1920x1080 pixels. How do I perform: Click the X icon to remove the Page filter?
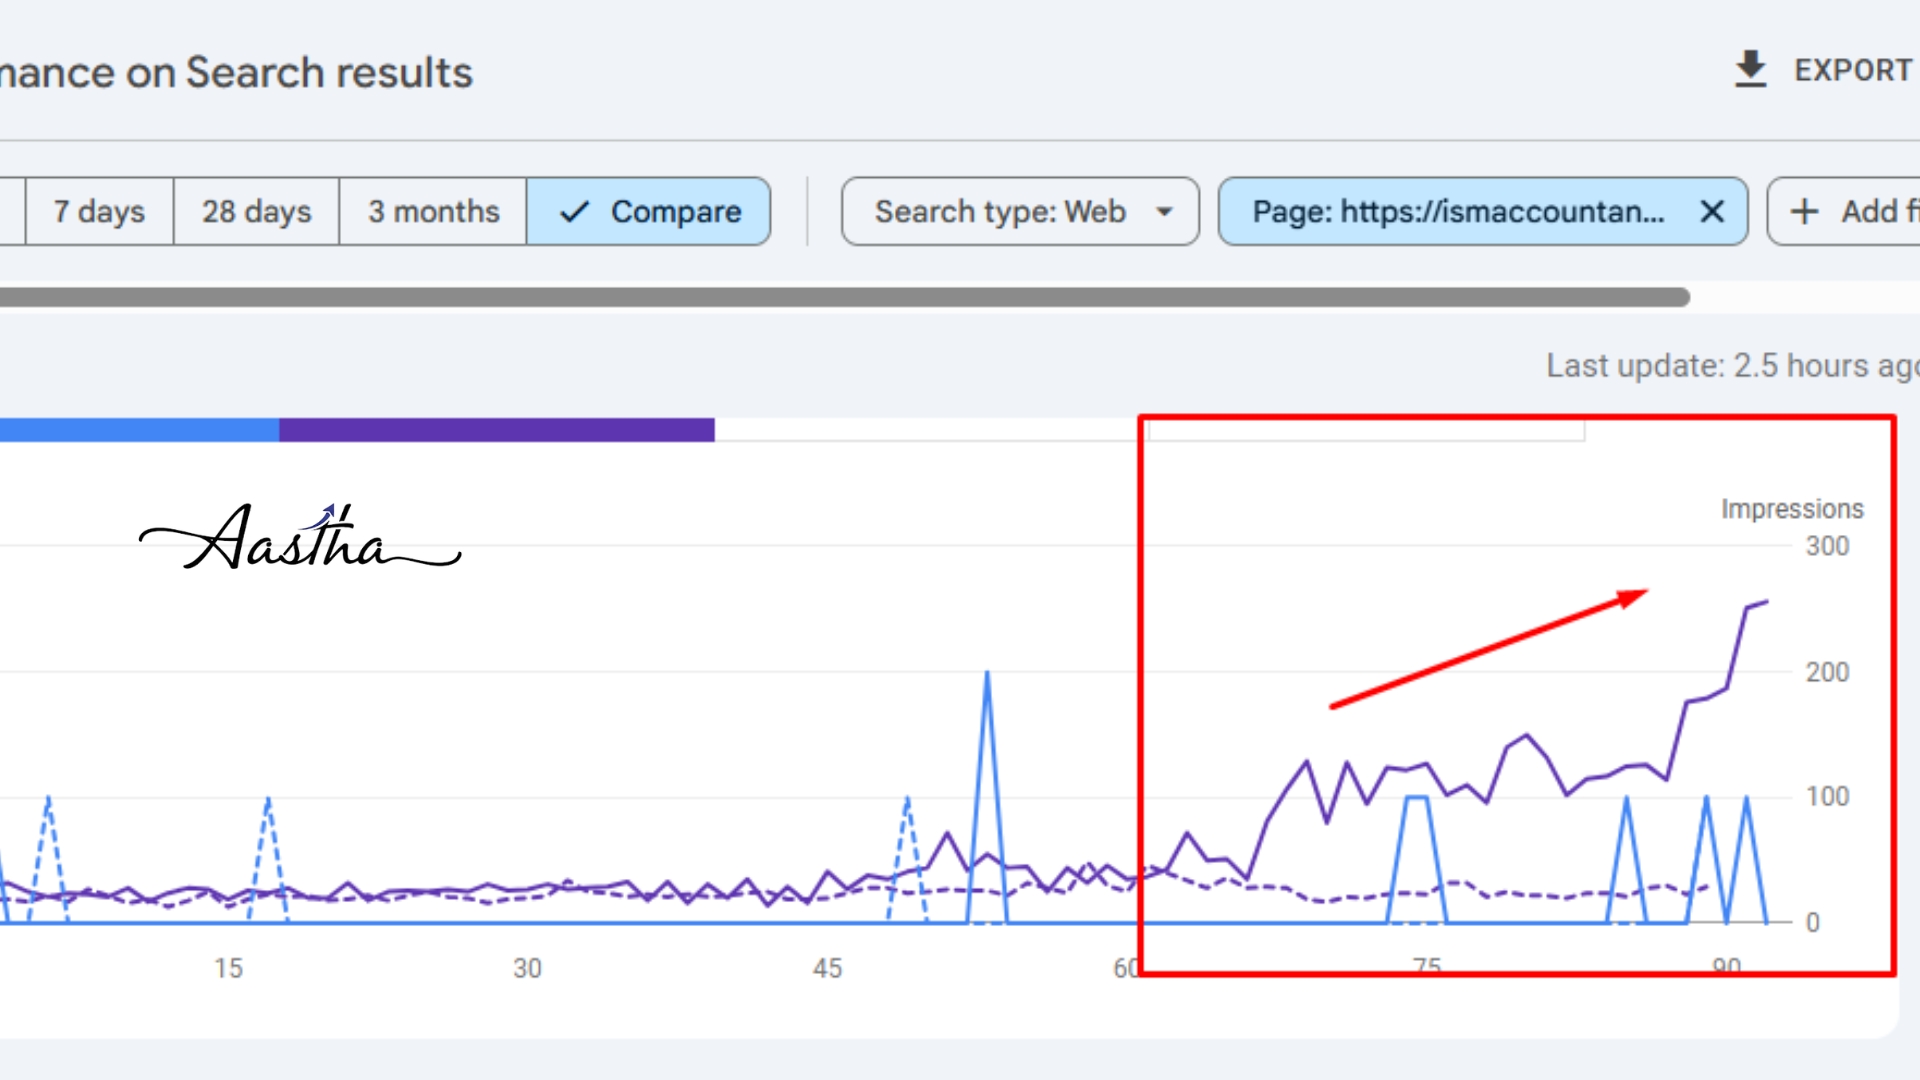(x=1712, y=211)
